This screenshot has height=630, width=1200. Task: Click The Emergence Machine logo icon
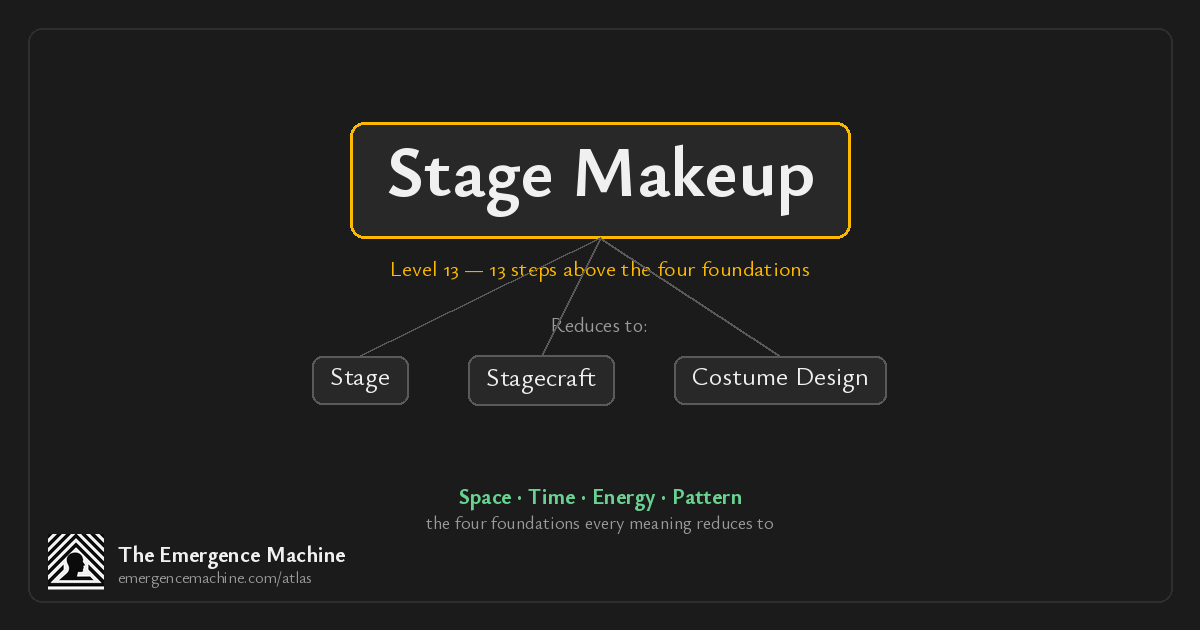click(x=76, y=562)
